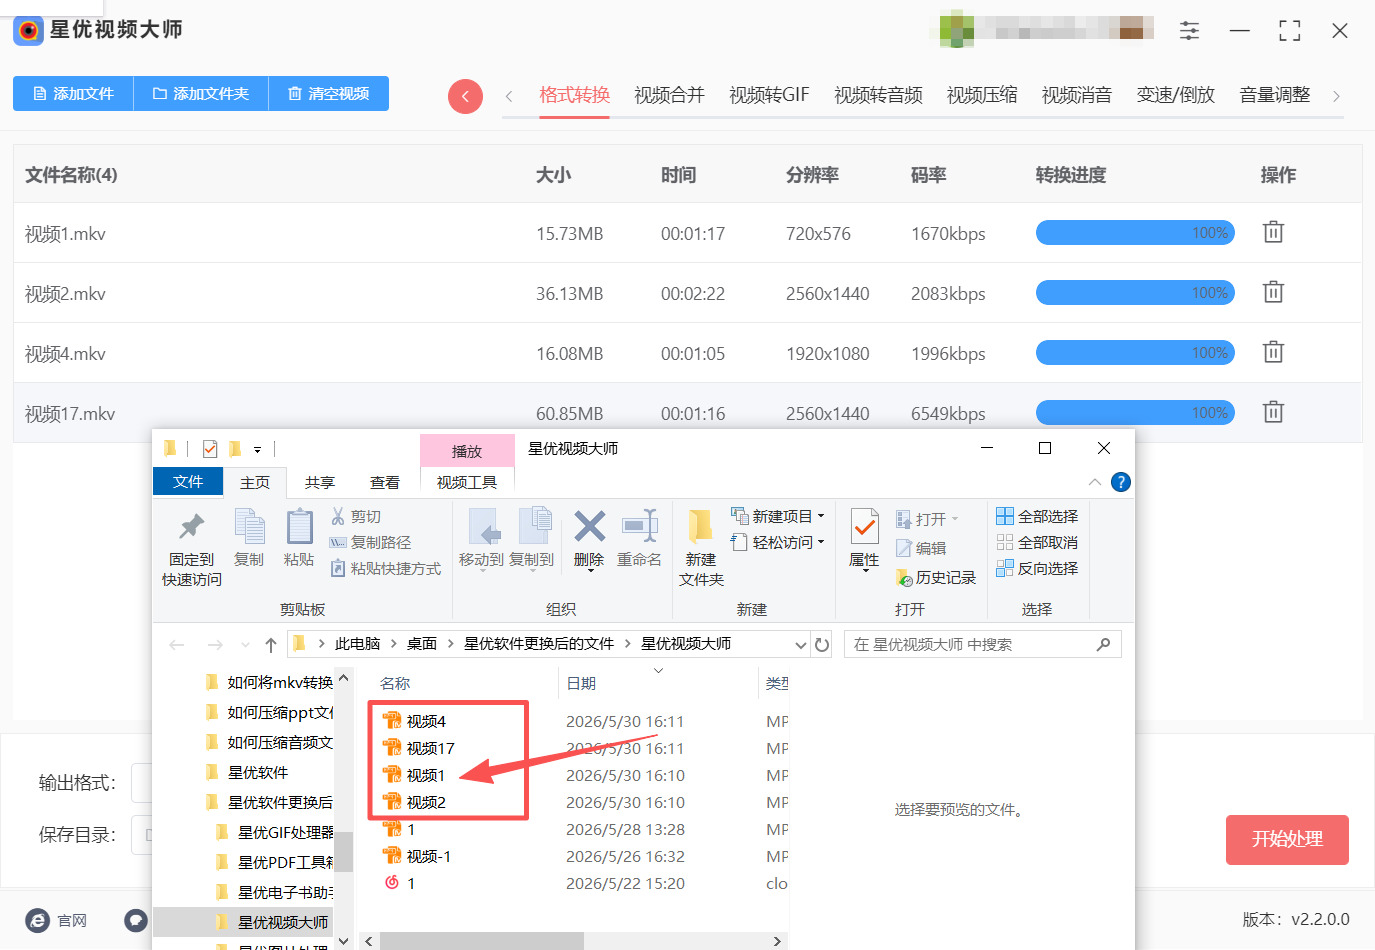Screen dimensions: 1375x950
Task: Click the 视频1.mkv progress bar
Action: tap(1135, 233)
